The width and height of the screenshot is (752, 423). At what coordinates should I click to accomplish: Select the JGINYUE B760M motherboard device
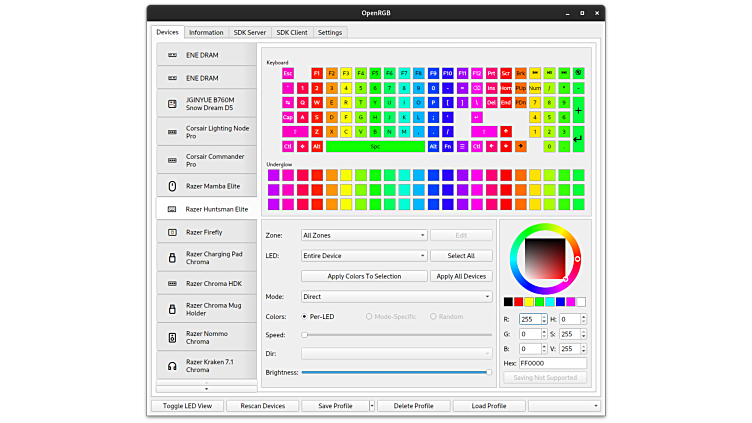206,103
